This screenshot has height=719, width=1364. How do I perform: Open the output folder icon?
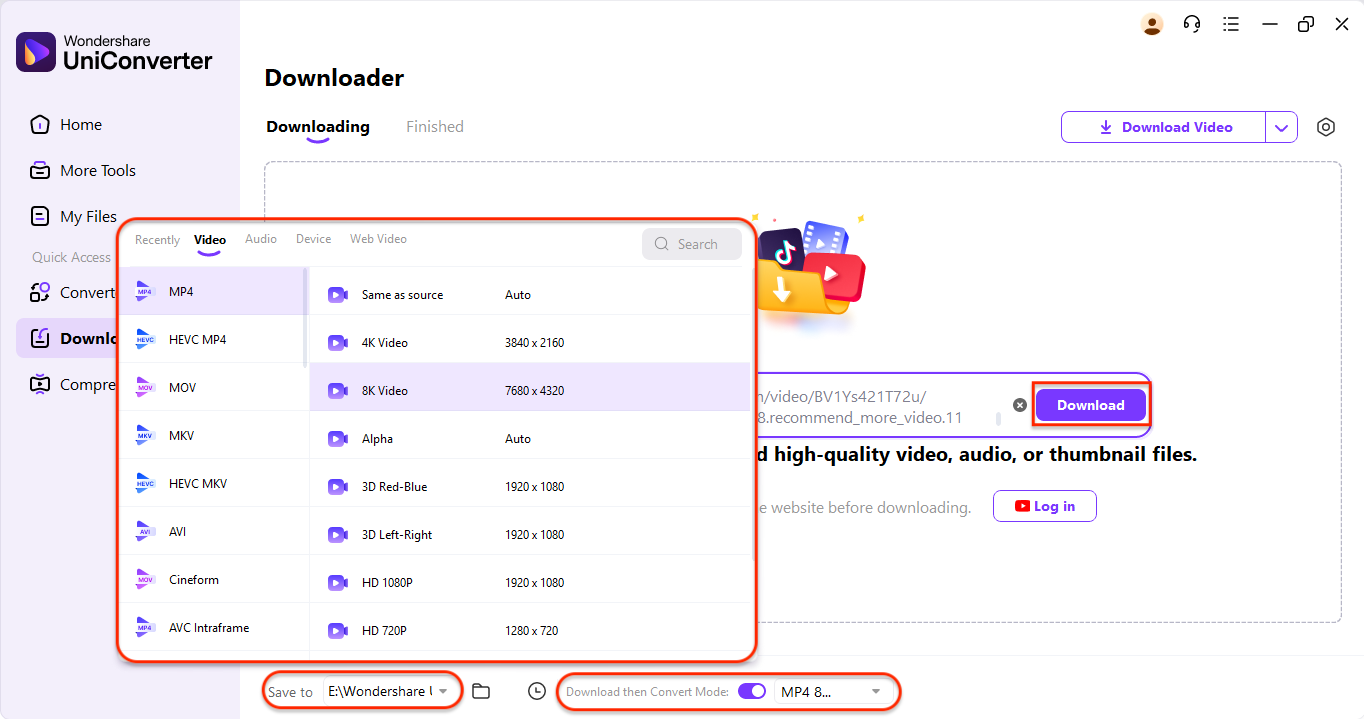[481, 691]
